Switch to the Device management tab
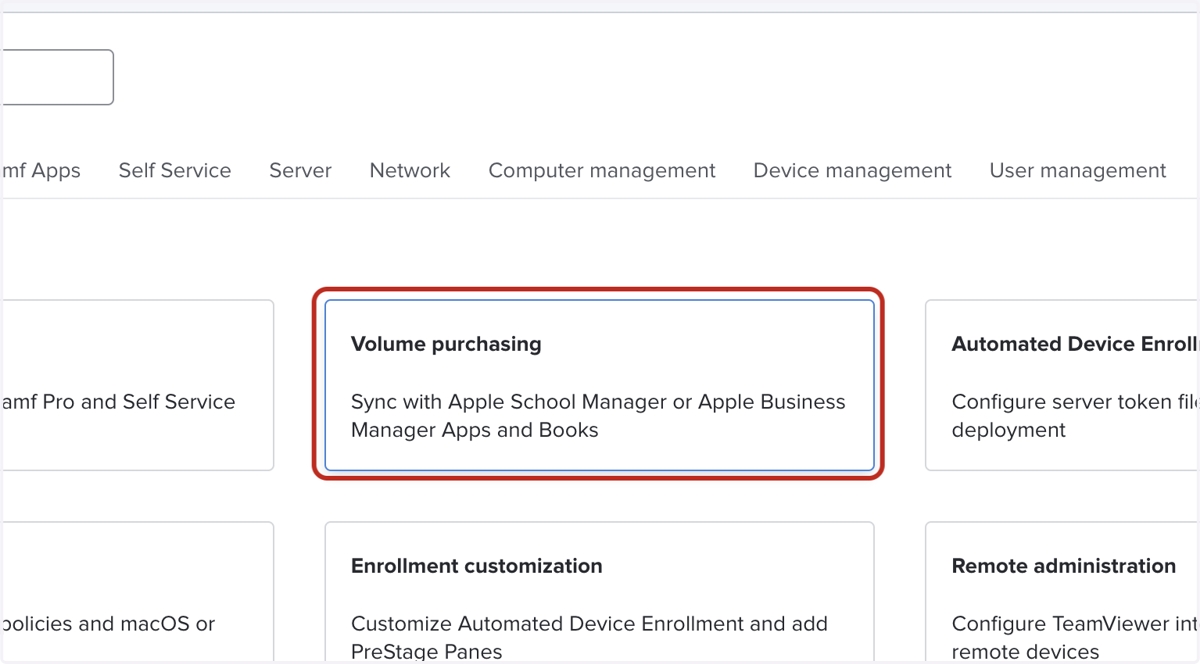This screenshot has height=664, width=1200. (852, 171)
